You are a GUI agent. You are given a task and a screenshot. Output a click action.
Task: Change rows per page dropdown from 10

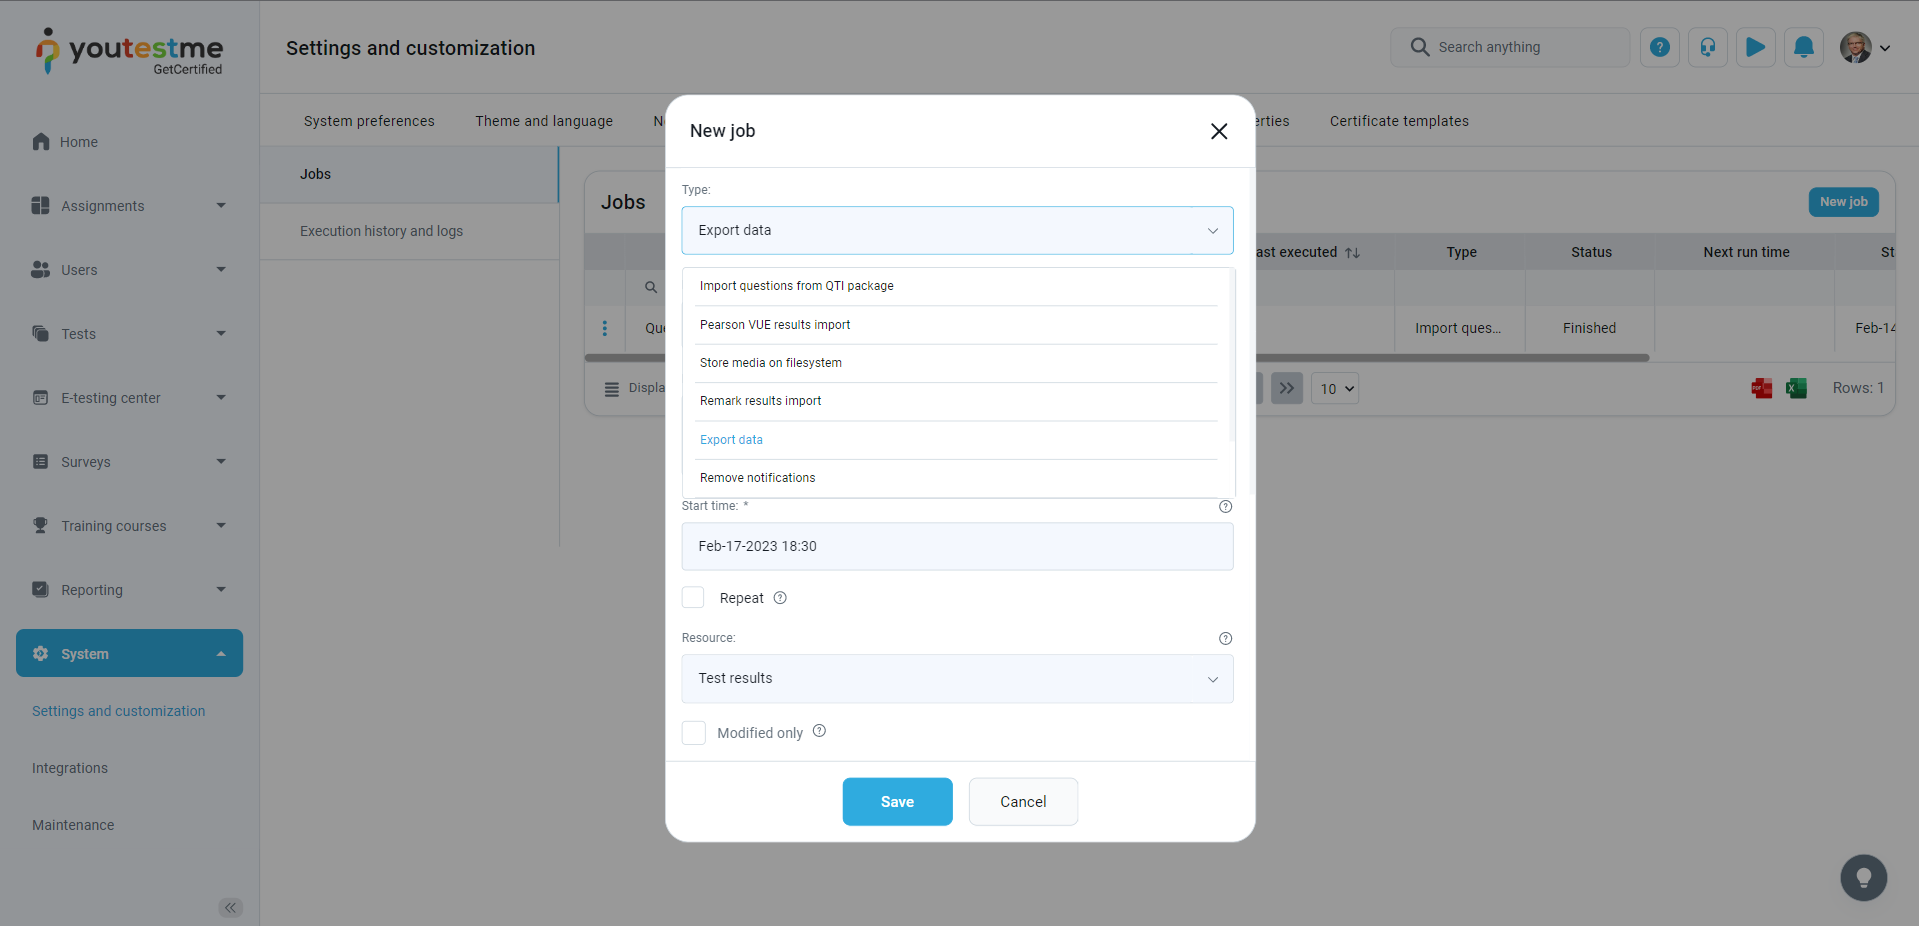click(1335, 389)
